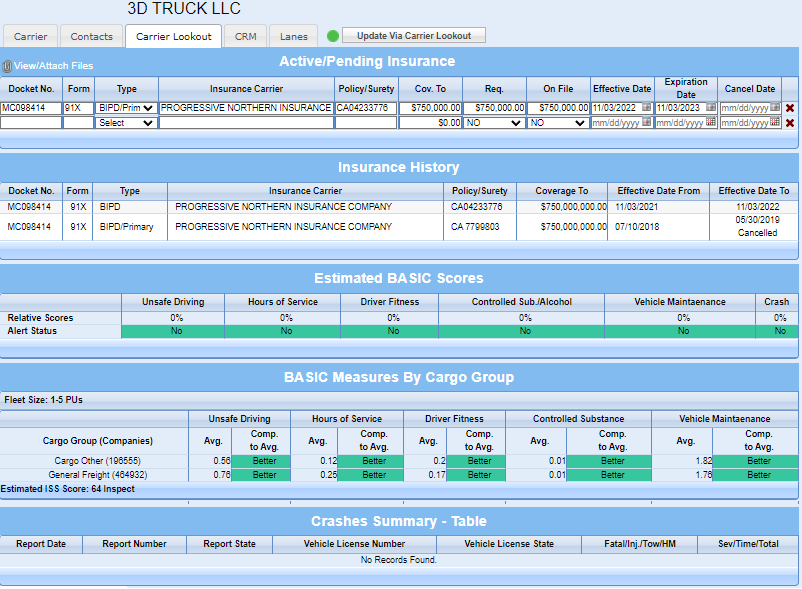The width and height of the screenshot is (802, 589).
Task: Click the Update Via Carrier Lookout button
Action: click(x=414, y=35)
